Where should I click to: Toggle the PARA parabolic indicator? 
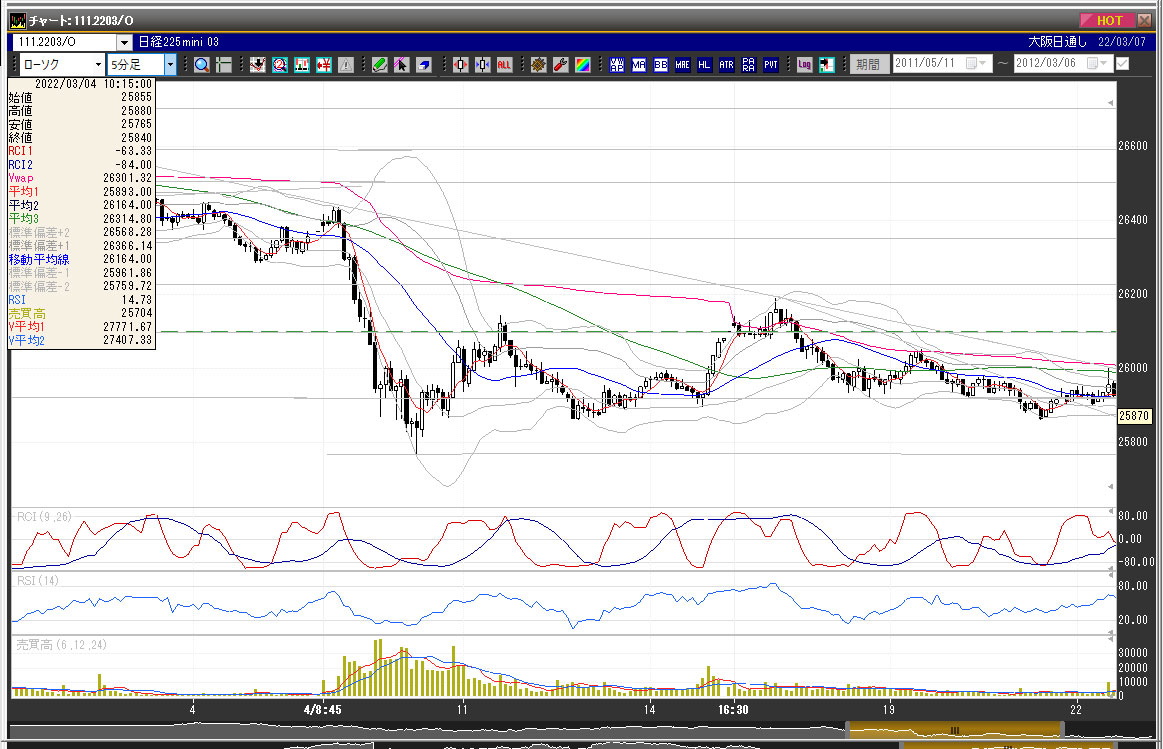[748, 65]
